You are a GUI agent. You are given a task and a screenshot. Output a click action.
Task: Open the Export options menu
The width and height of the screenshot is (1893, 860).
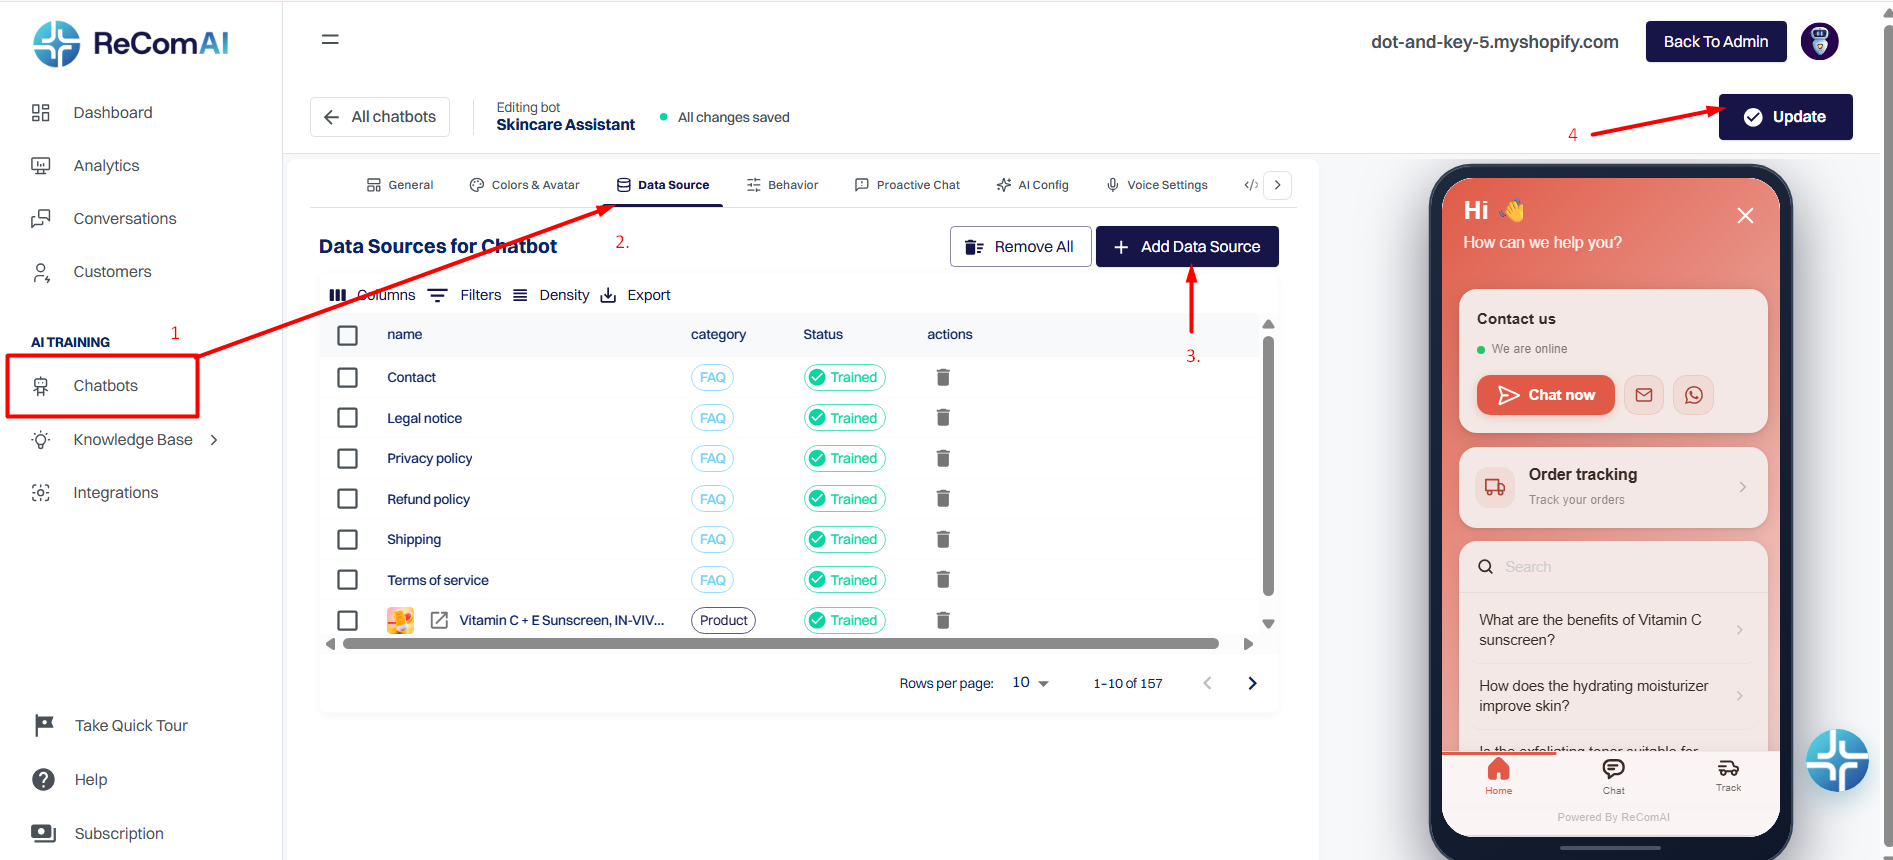click(x=636, y=295)
